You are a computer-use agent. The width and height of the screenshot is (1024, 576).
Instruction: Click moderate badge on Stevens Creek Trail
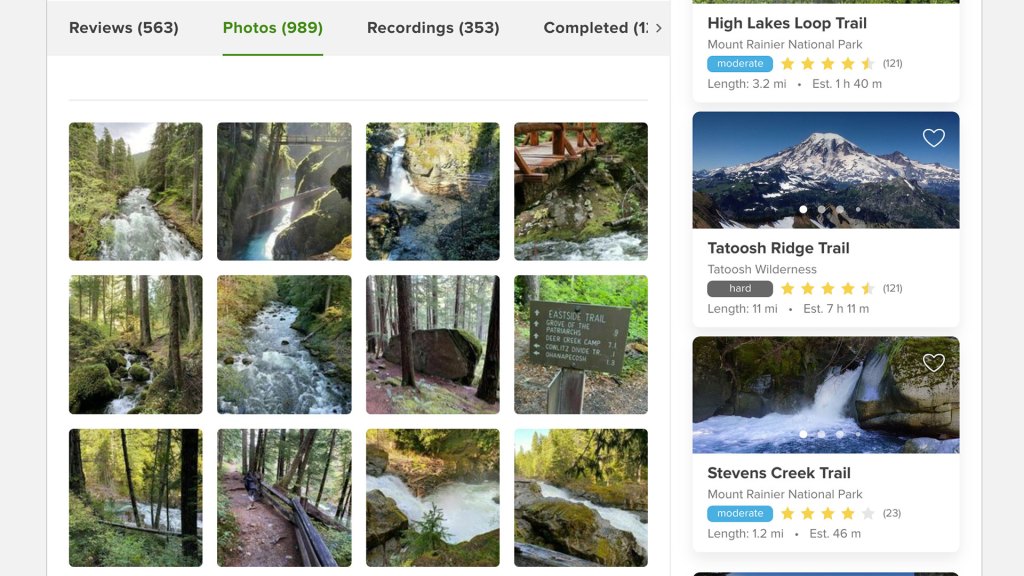coord(740,513)
